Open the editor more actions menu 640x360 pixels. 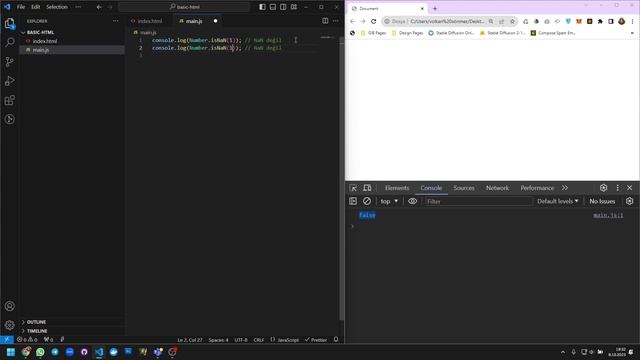tap(336, 21)
